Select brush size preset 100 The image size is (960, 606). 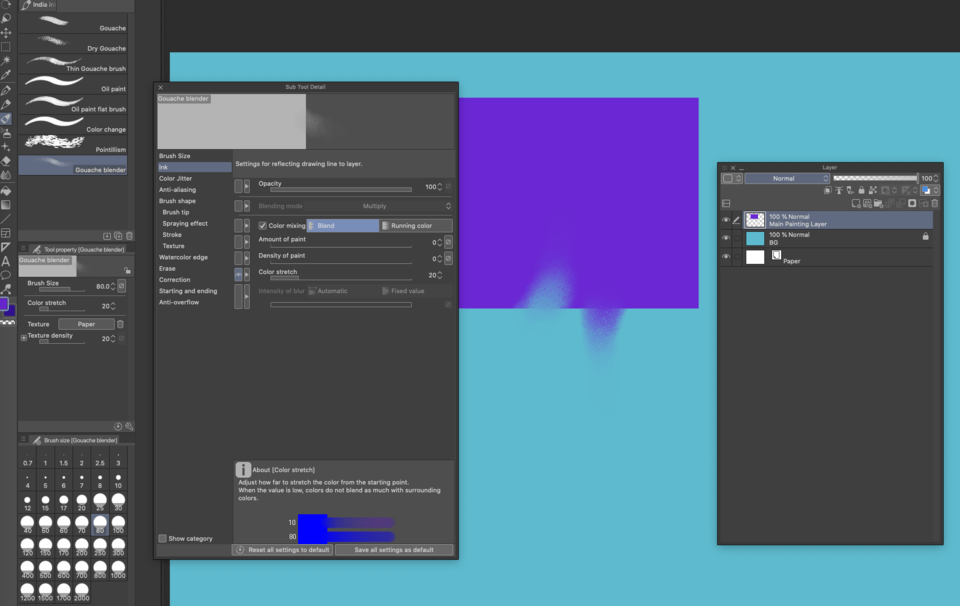(x=118, y=524)
